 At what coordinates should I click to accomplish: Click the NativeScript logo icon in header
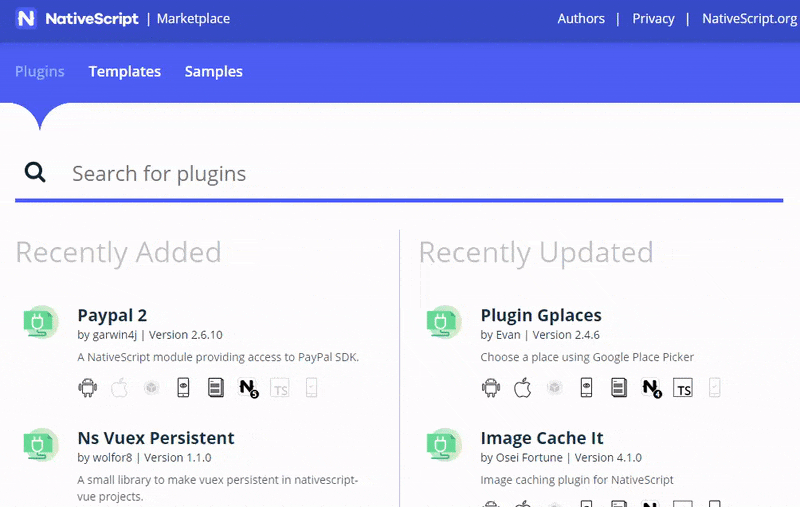click(x=26, y=18)
